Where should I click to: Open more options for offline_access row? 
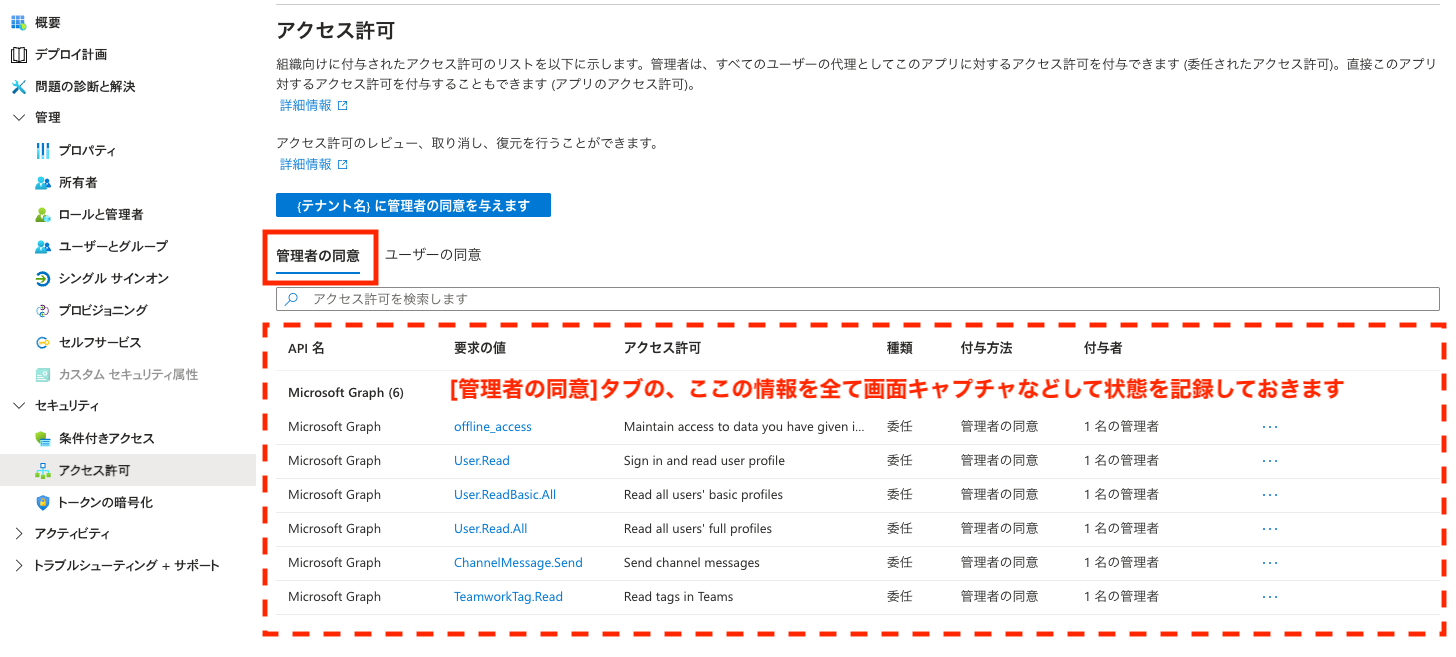[x=1270, y=427]
